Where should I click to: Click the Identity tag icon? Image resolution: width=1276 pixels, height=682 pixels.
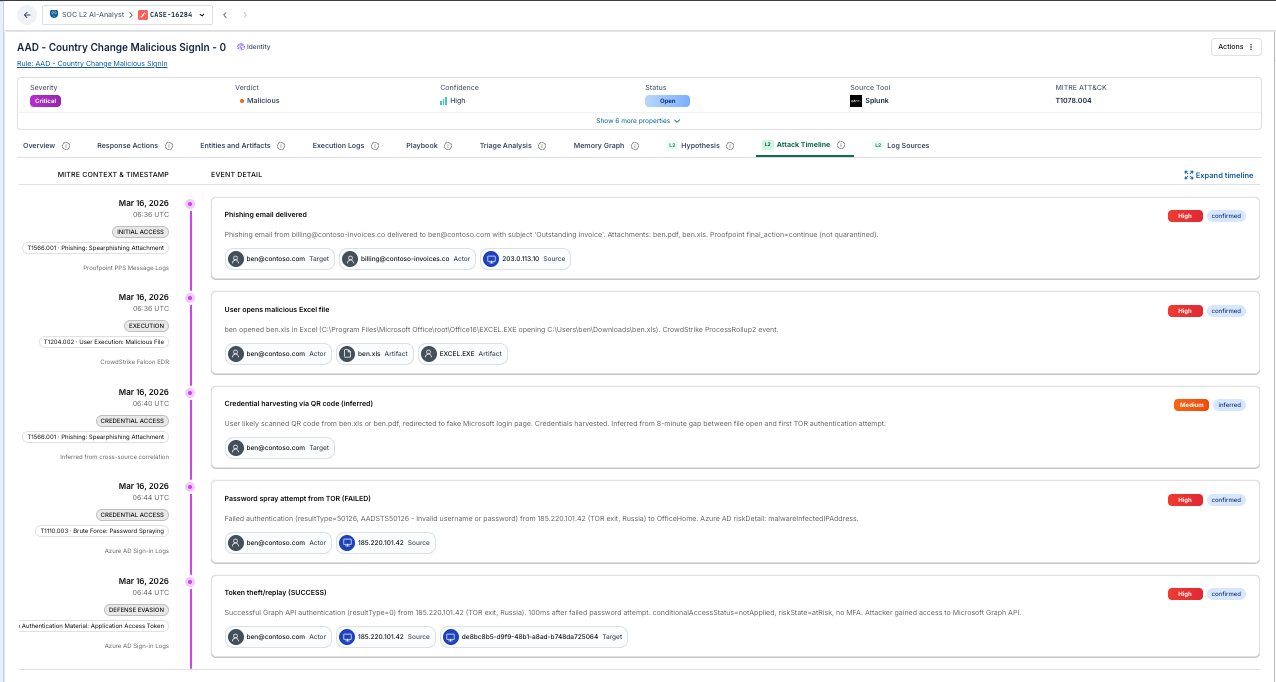[x=241, y=47]
